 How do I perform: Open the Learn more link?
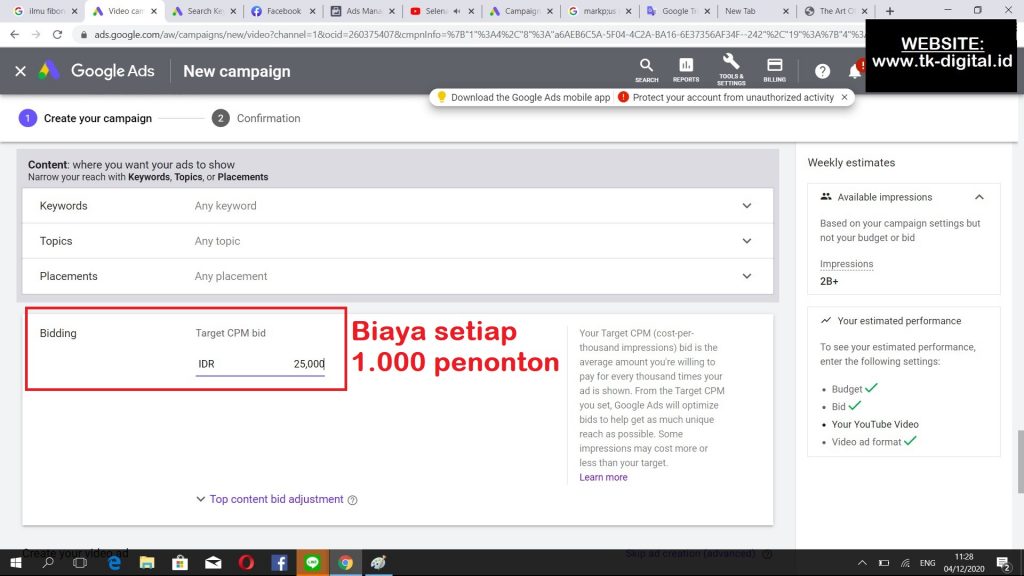(x=603, y=477)
